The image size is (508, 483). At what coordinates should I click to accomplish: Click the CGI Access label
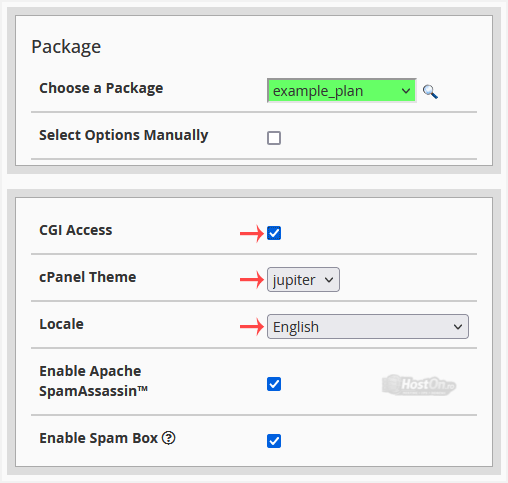coord(76,230)
